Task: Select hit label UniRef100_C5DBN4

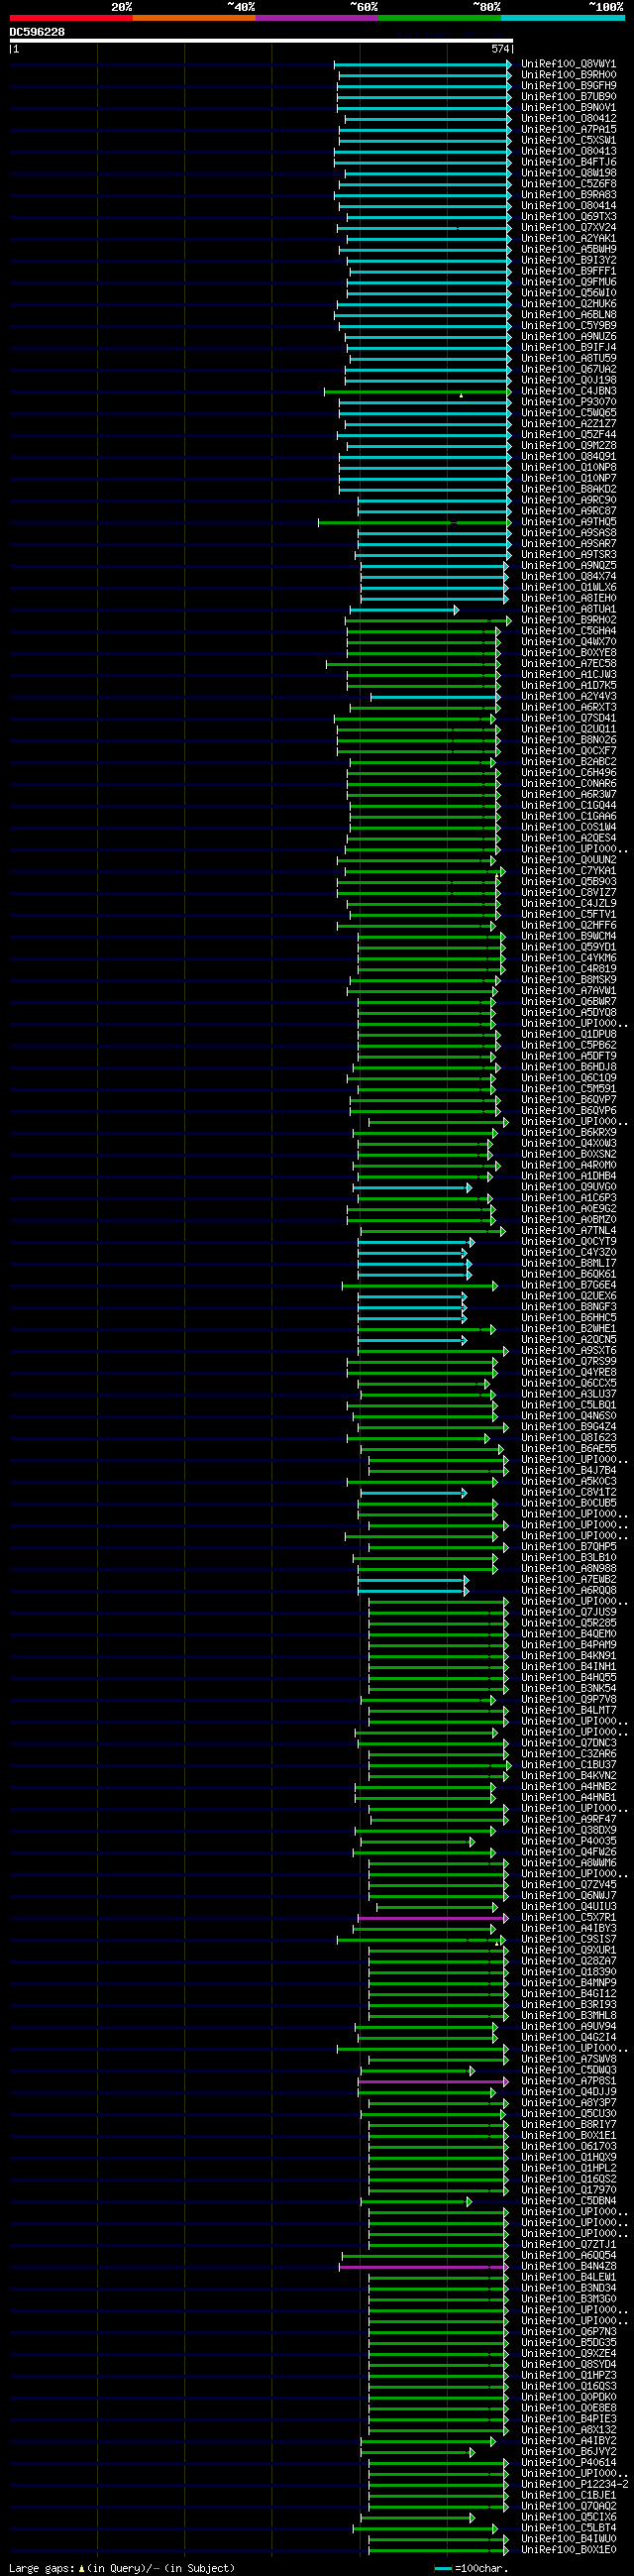Action: (x=568, y=2201)
